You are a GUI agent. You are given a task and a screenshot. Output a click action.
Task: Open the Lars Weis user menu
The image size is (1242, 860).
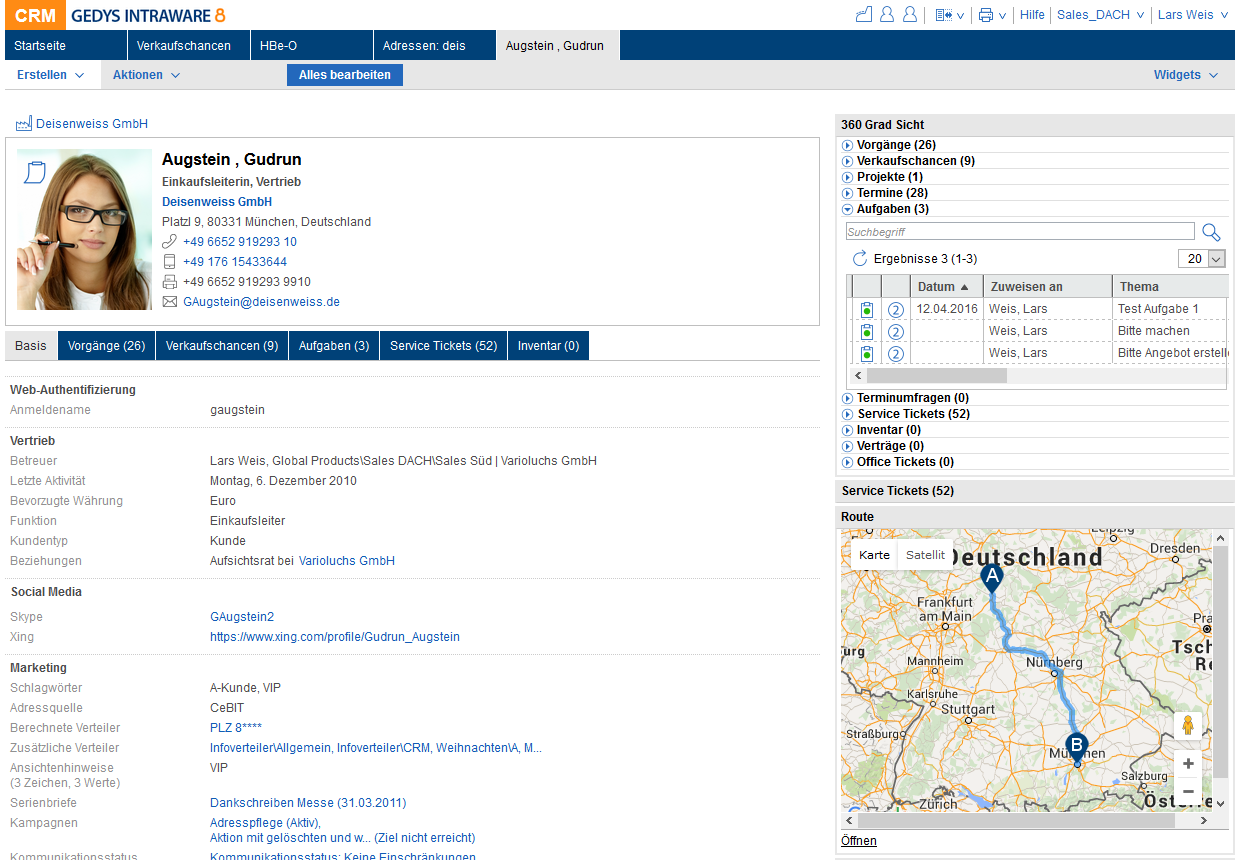click(1193, 15)
